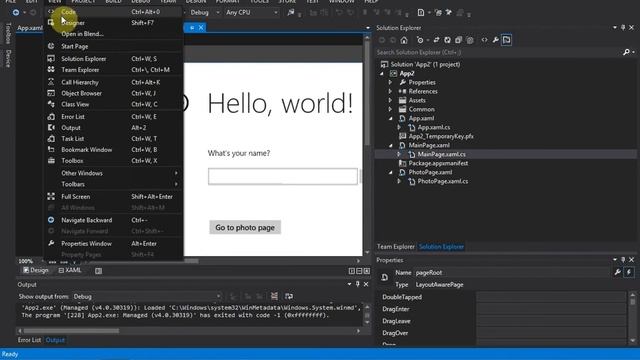Click Navigate Backward toolbar arrow
Screen dimensions: 640x360
16,13
